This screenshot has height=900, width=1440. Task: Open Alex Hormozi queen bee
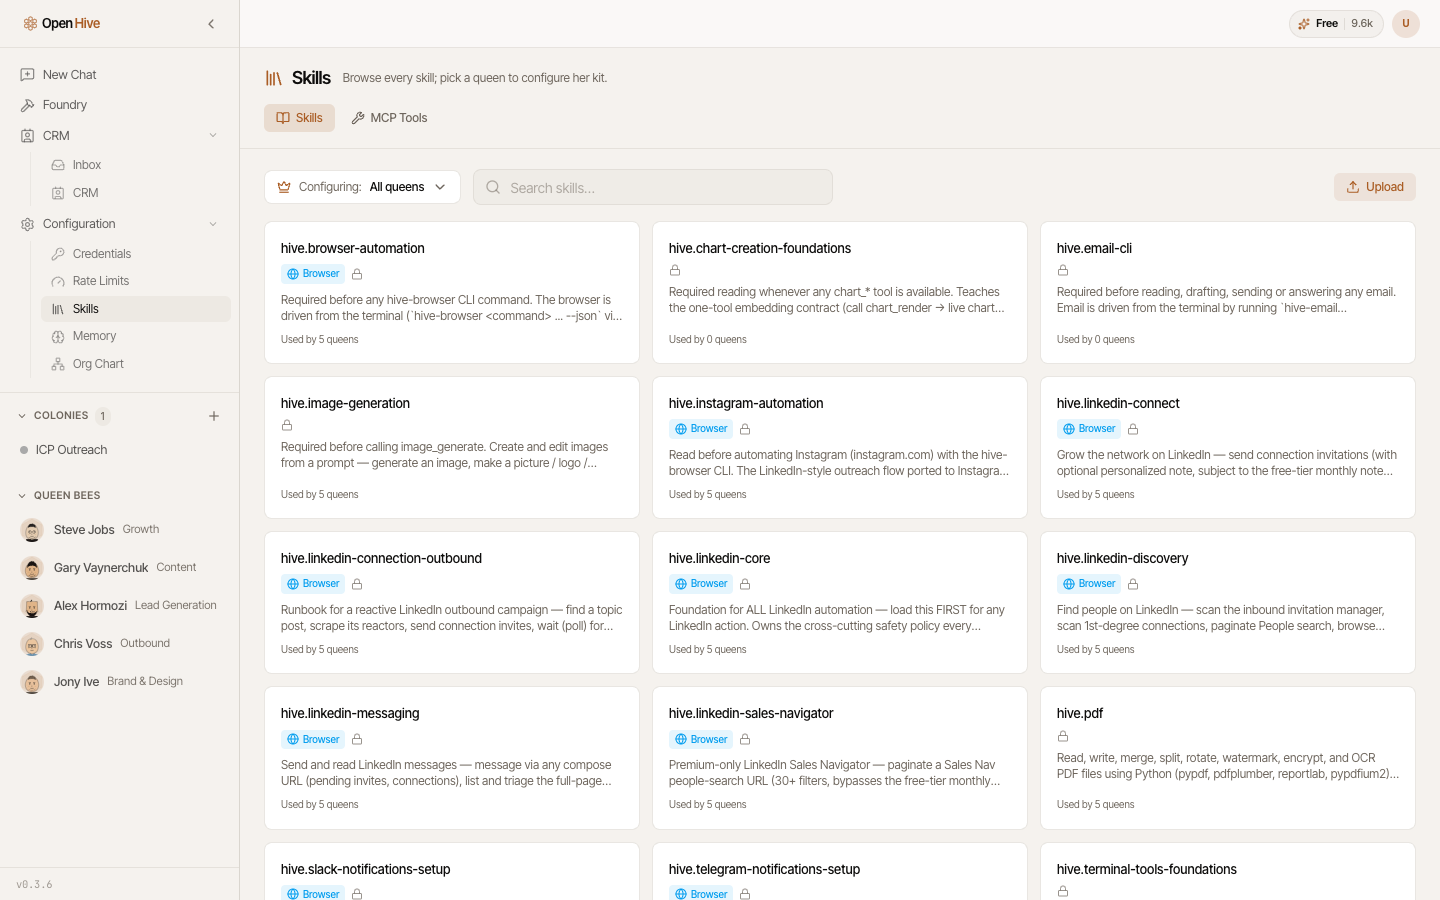coord(119,606)
